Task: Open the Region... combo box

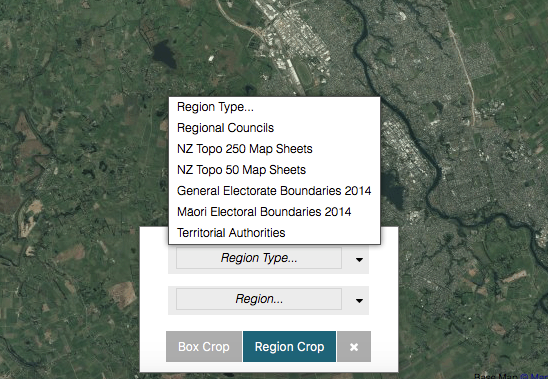Action: [x=259, y=299]
